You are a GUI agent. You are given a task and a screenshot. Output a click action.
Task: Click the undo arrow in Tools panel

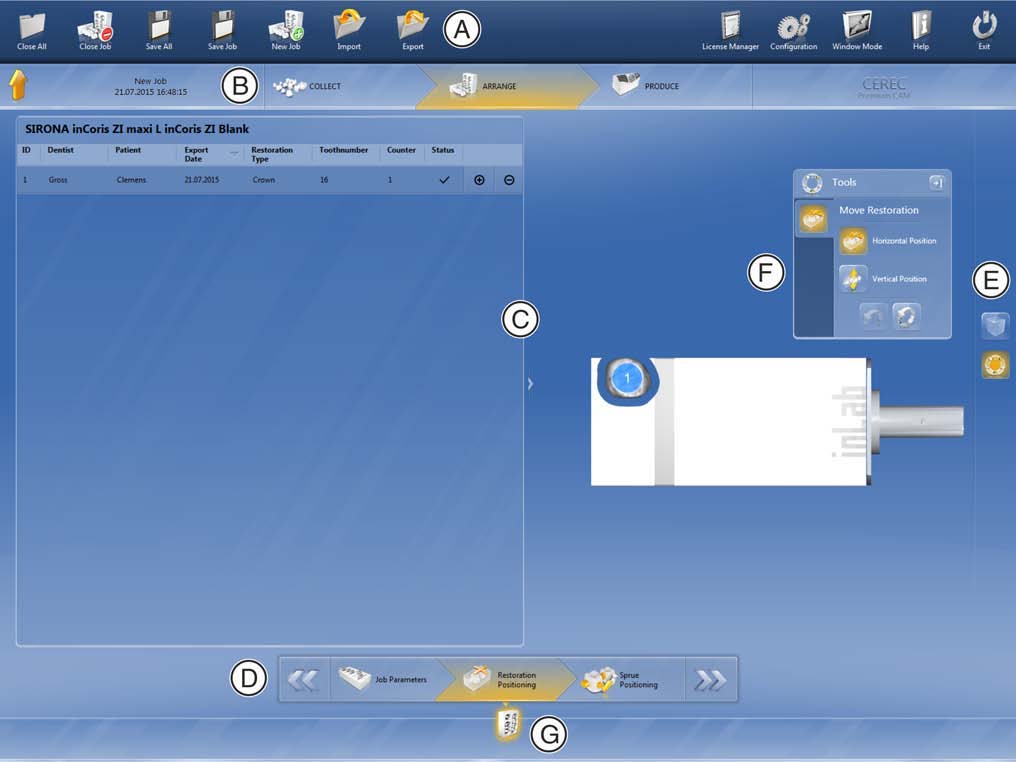pos(873,317)
